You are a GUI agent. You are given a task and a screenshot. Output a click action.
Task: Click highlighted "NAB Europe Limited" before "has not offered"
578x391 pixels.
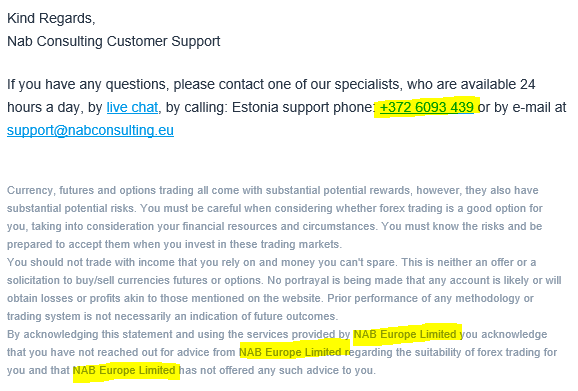tap(124, 370)
